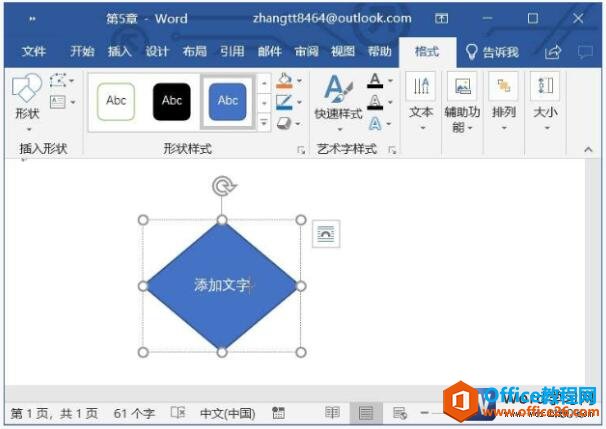The width and height of the screenshot is (606, 429).
Task: Click the 61 word count indicator
Action: pos(134,414)
